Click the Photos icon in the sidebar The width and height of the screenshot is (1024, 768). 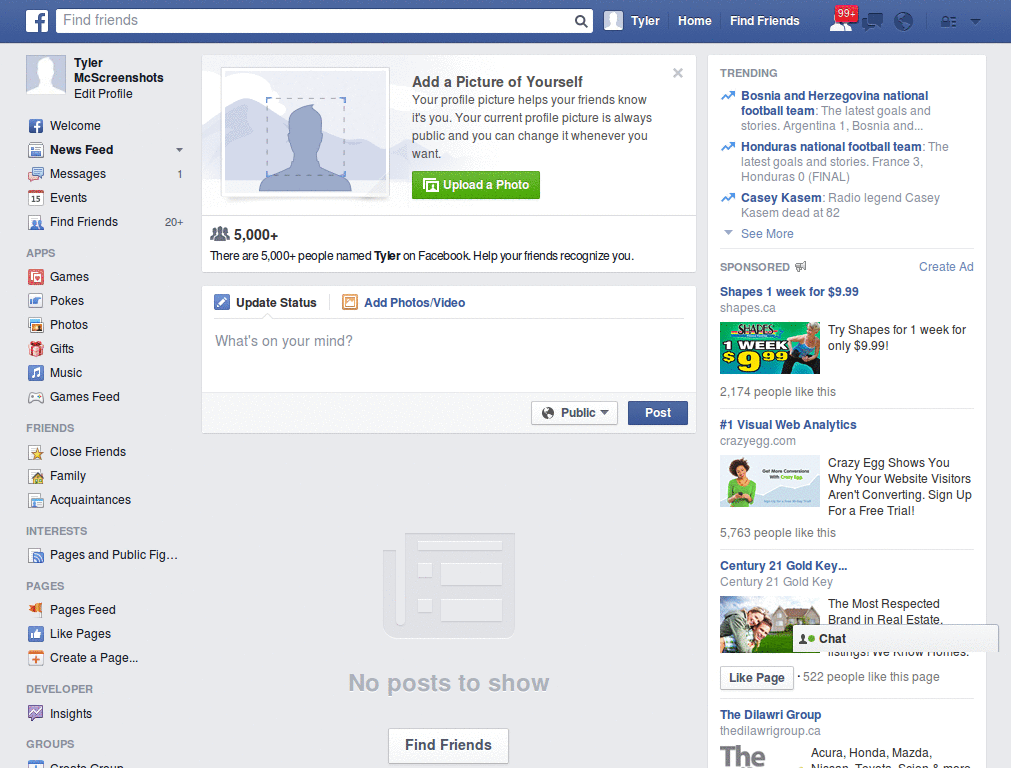36,325
